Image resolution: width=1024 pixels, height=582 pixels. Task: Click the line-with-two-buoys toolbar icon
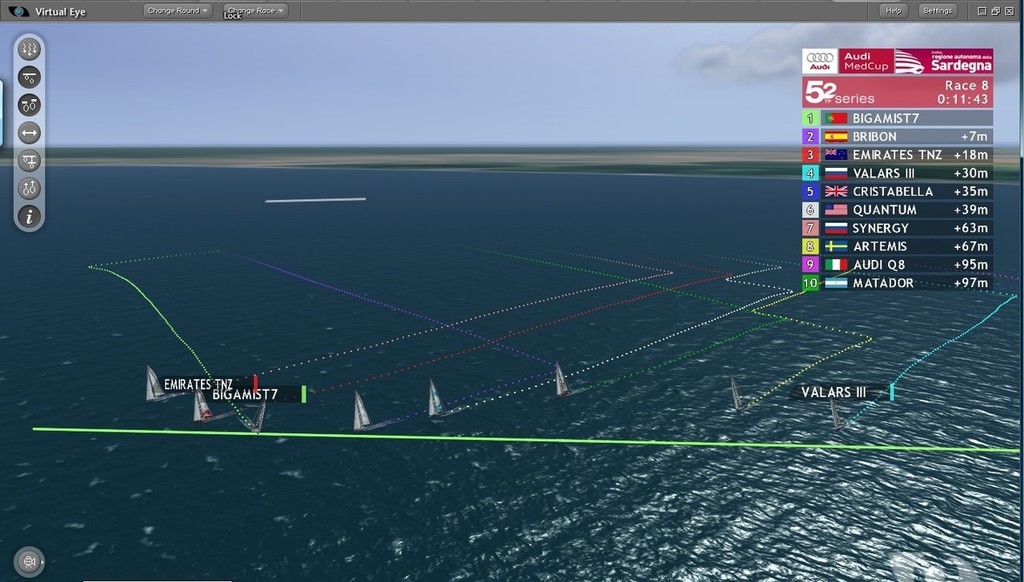point(29,77)
